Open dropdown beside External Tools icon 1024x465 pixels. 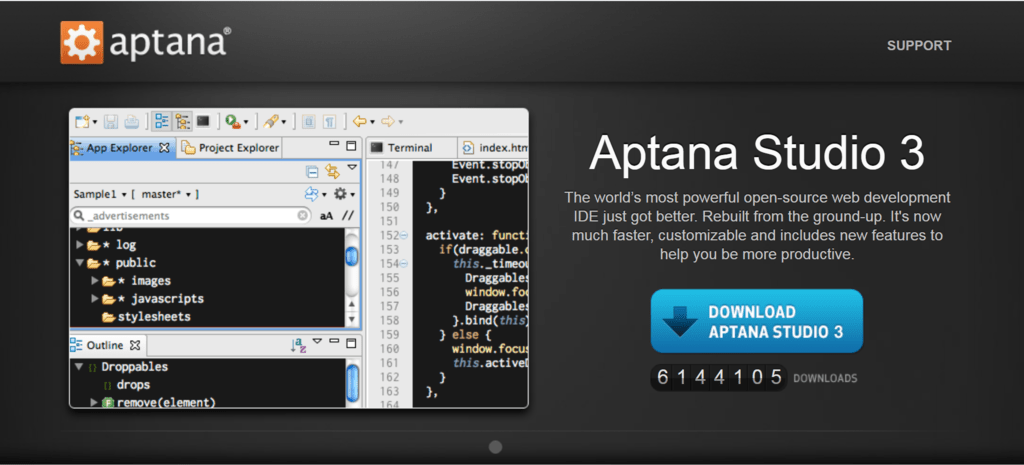[285, 122]
